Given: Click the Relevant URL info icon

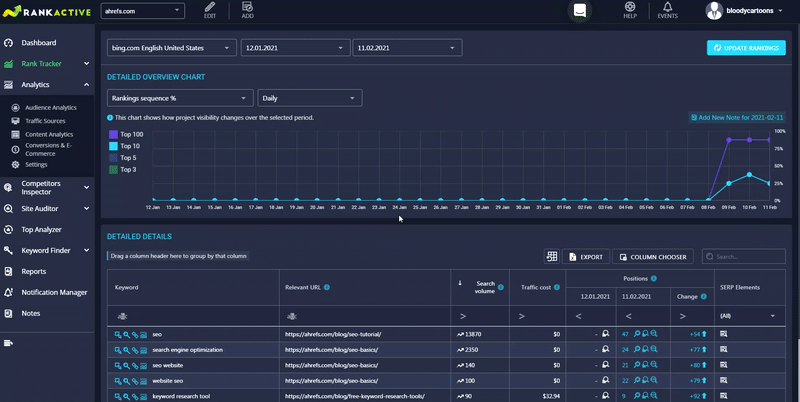Looking at the screenshot, I should 327,287.
